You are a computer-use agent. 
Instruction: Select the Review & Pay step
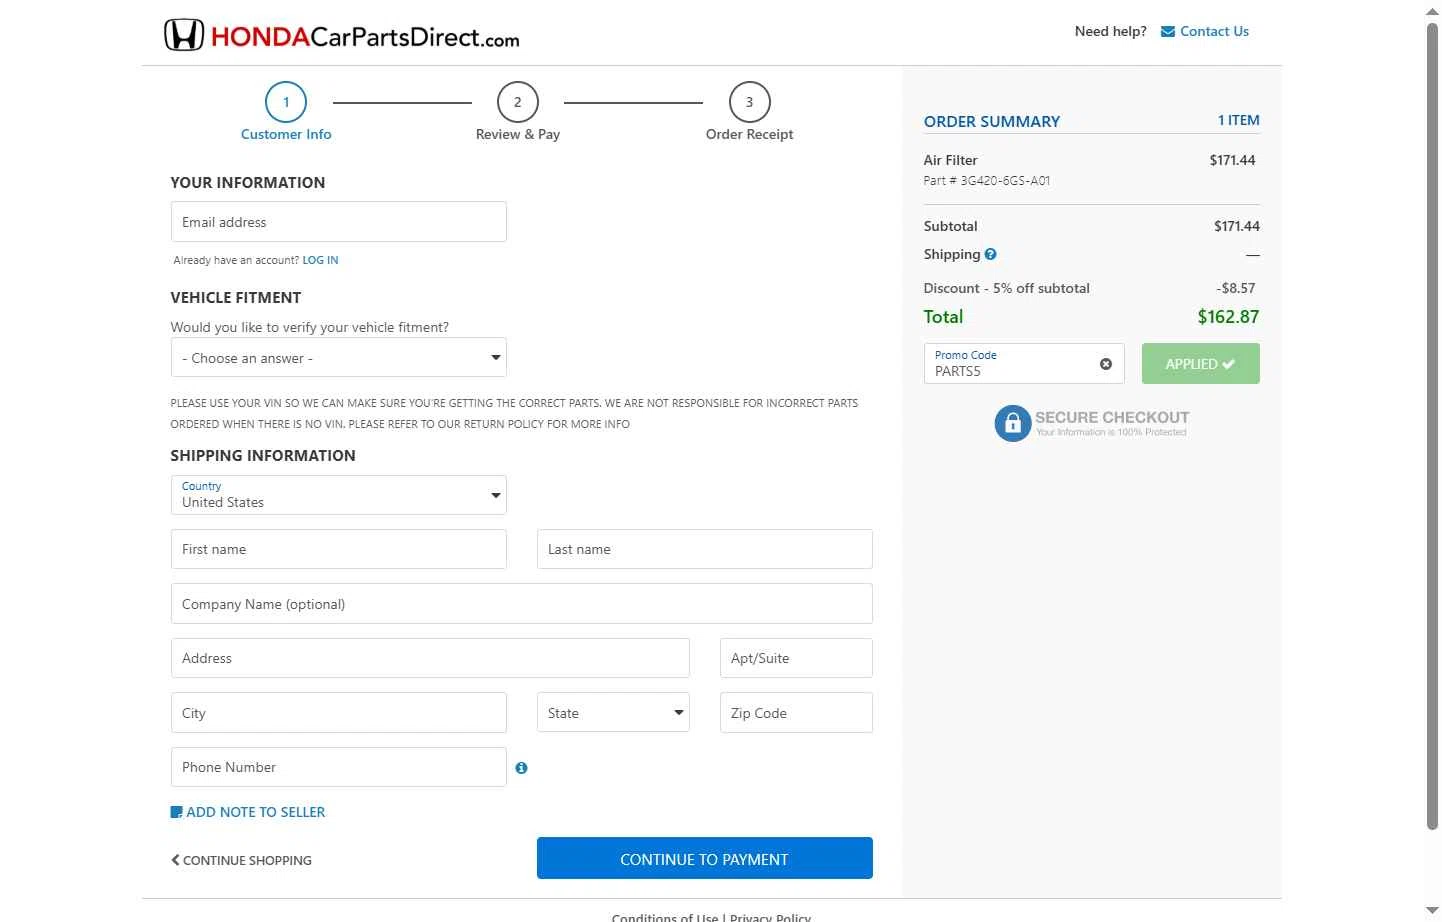pyautogui.click(x=518, y=112)
